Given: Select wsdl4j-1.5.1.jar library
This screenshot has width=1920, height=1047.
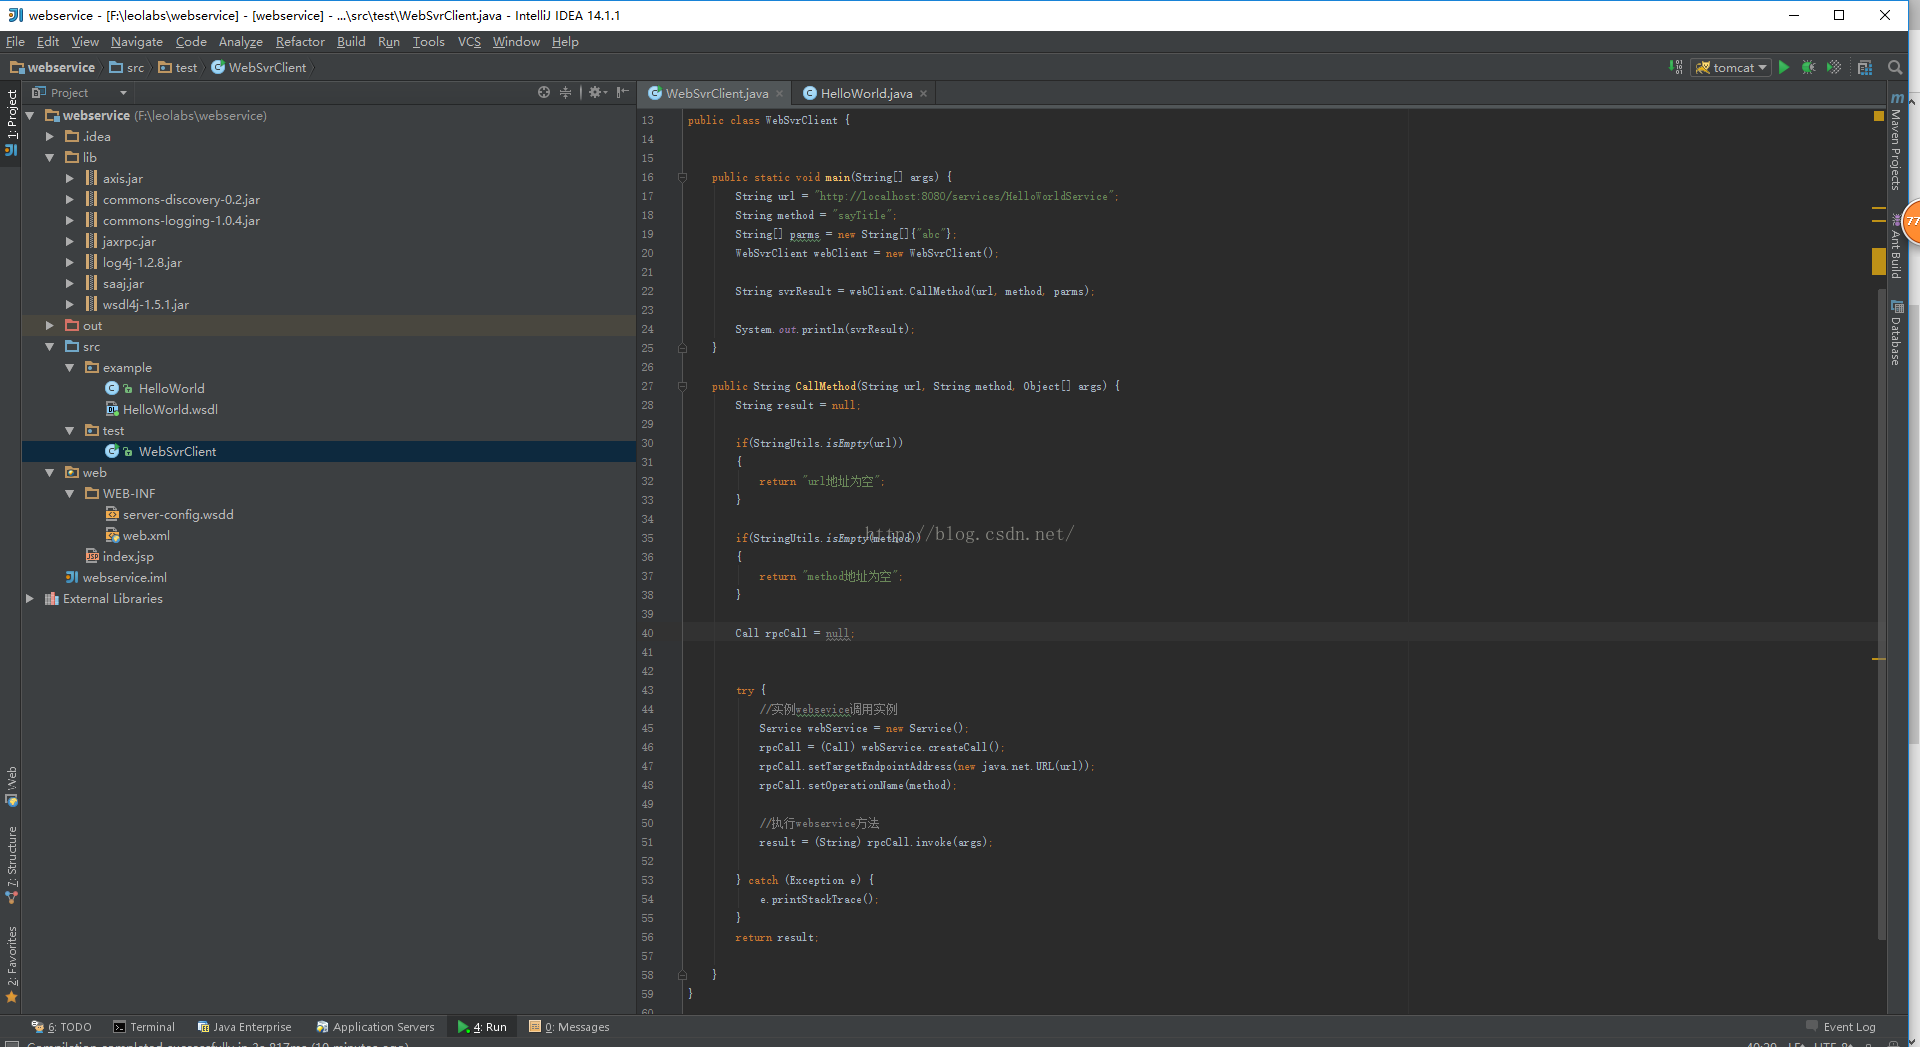Looking at the screenshot, I should 145,305.
